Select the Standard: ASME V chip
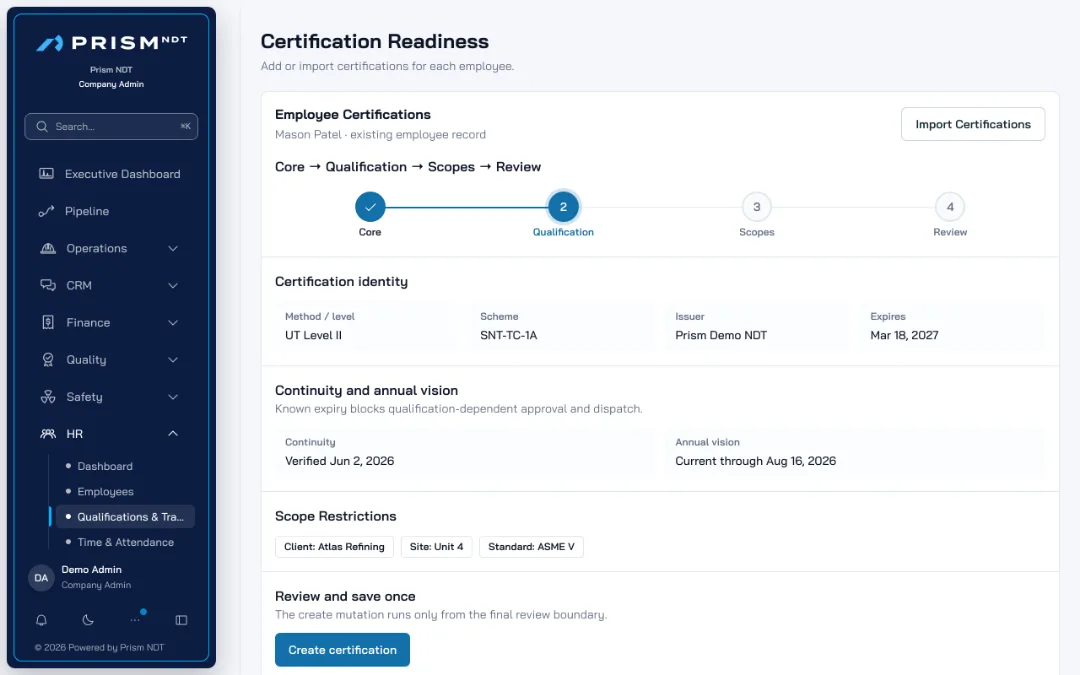 (531, 547)
